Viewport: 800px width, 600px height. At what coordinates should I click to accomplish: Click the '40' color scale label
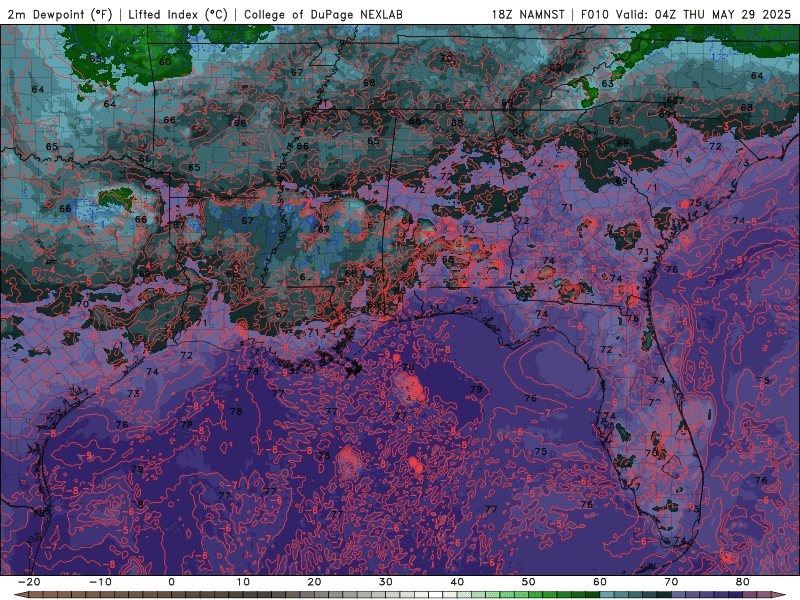coord(457,582)
